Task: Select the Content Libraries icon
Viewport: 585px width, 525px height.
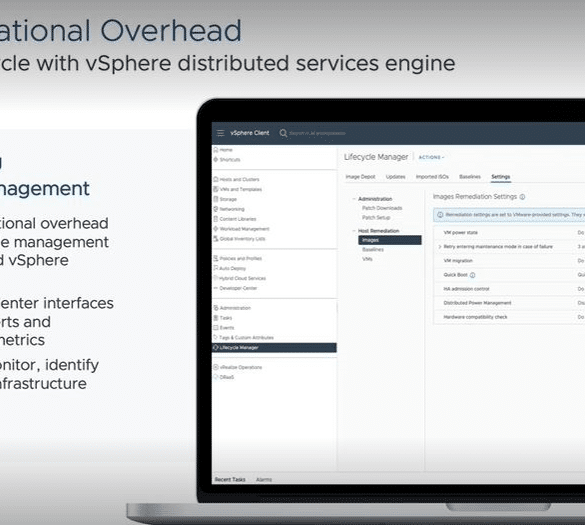Action: [x=216, y=219]
